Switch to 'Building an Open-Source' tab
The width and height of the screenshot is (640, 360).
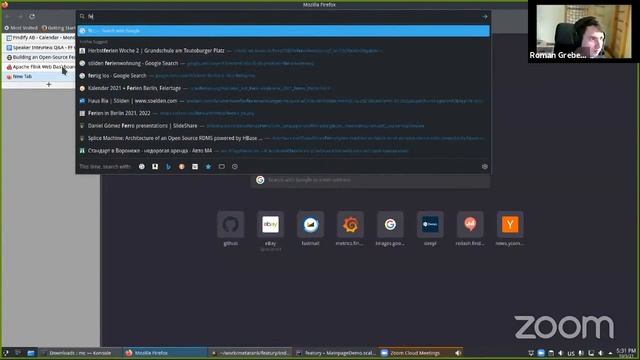click(40, 57)
